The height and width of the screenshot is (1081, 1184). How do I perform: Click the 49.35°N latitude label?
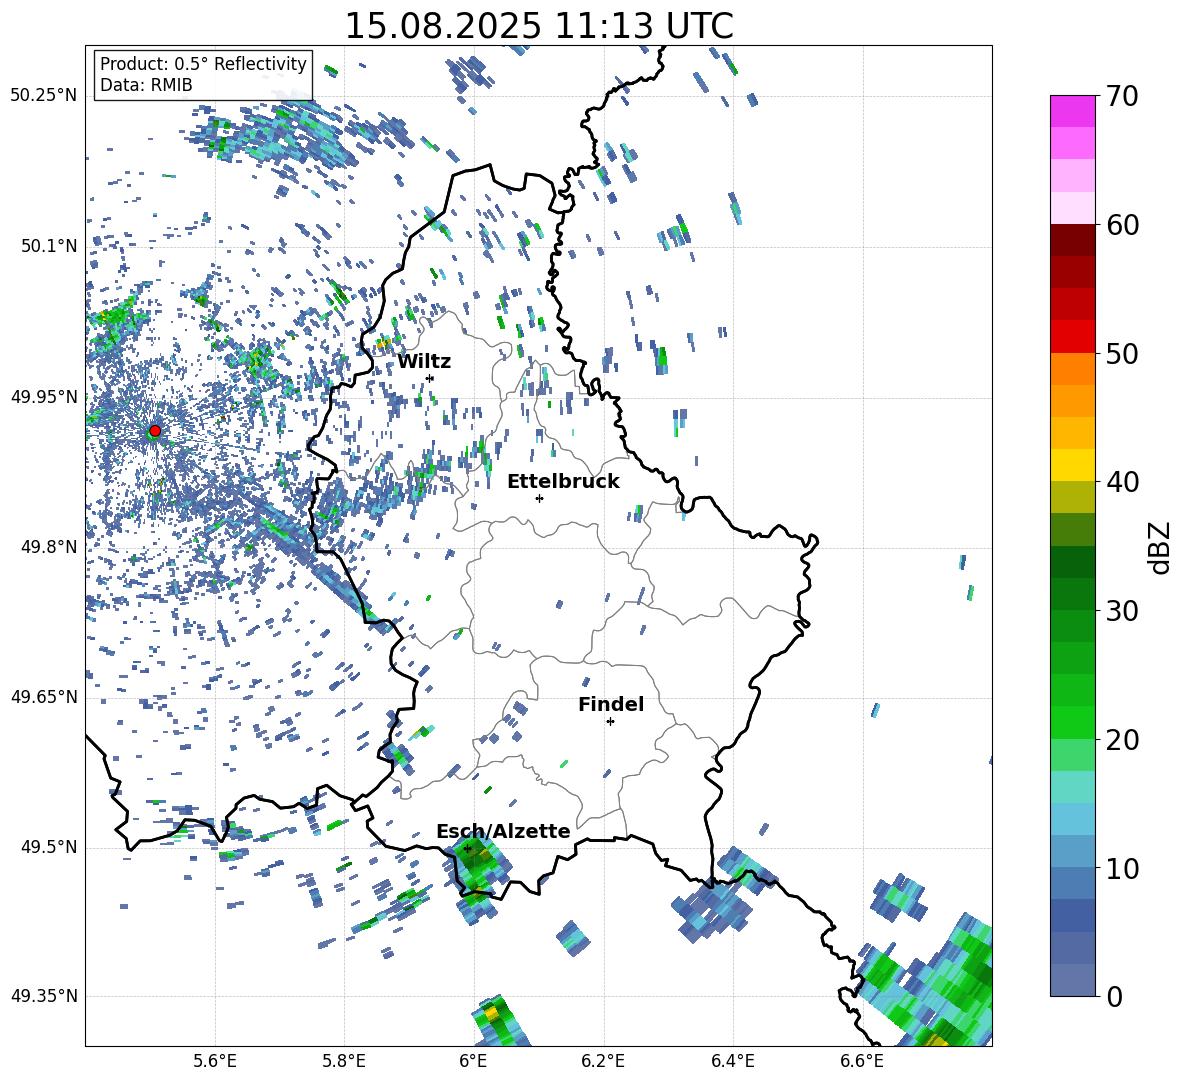coord(44,996)
